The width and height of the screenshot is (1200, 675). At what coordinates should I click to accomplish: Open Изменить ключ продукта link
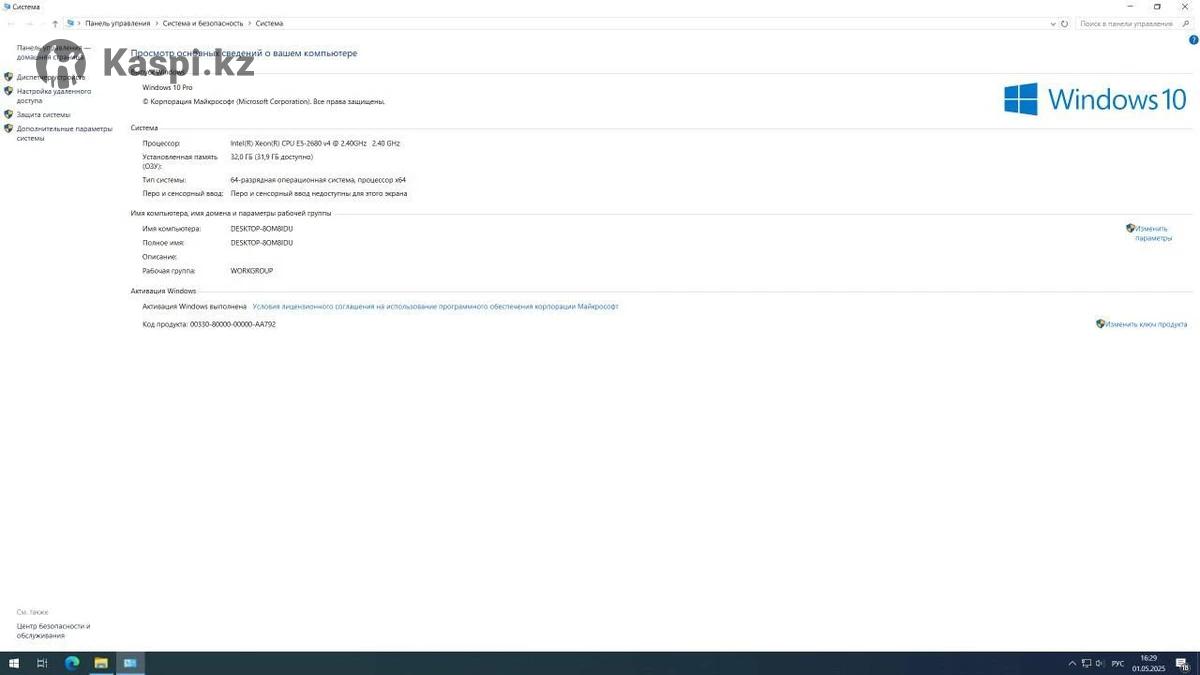pyautogui.click(x=1146, y=324)
